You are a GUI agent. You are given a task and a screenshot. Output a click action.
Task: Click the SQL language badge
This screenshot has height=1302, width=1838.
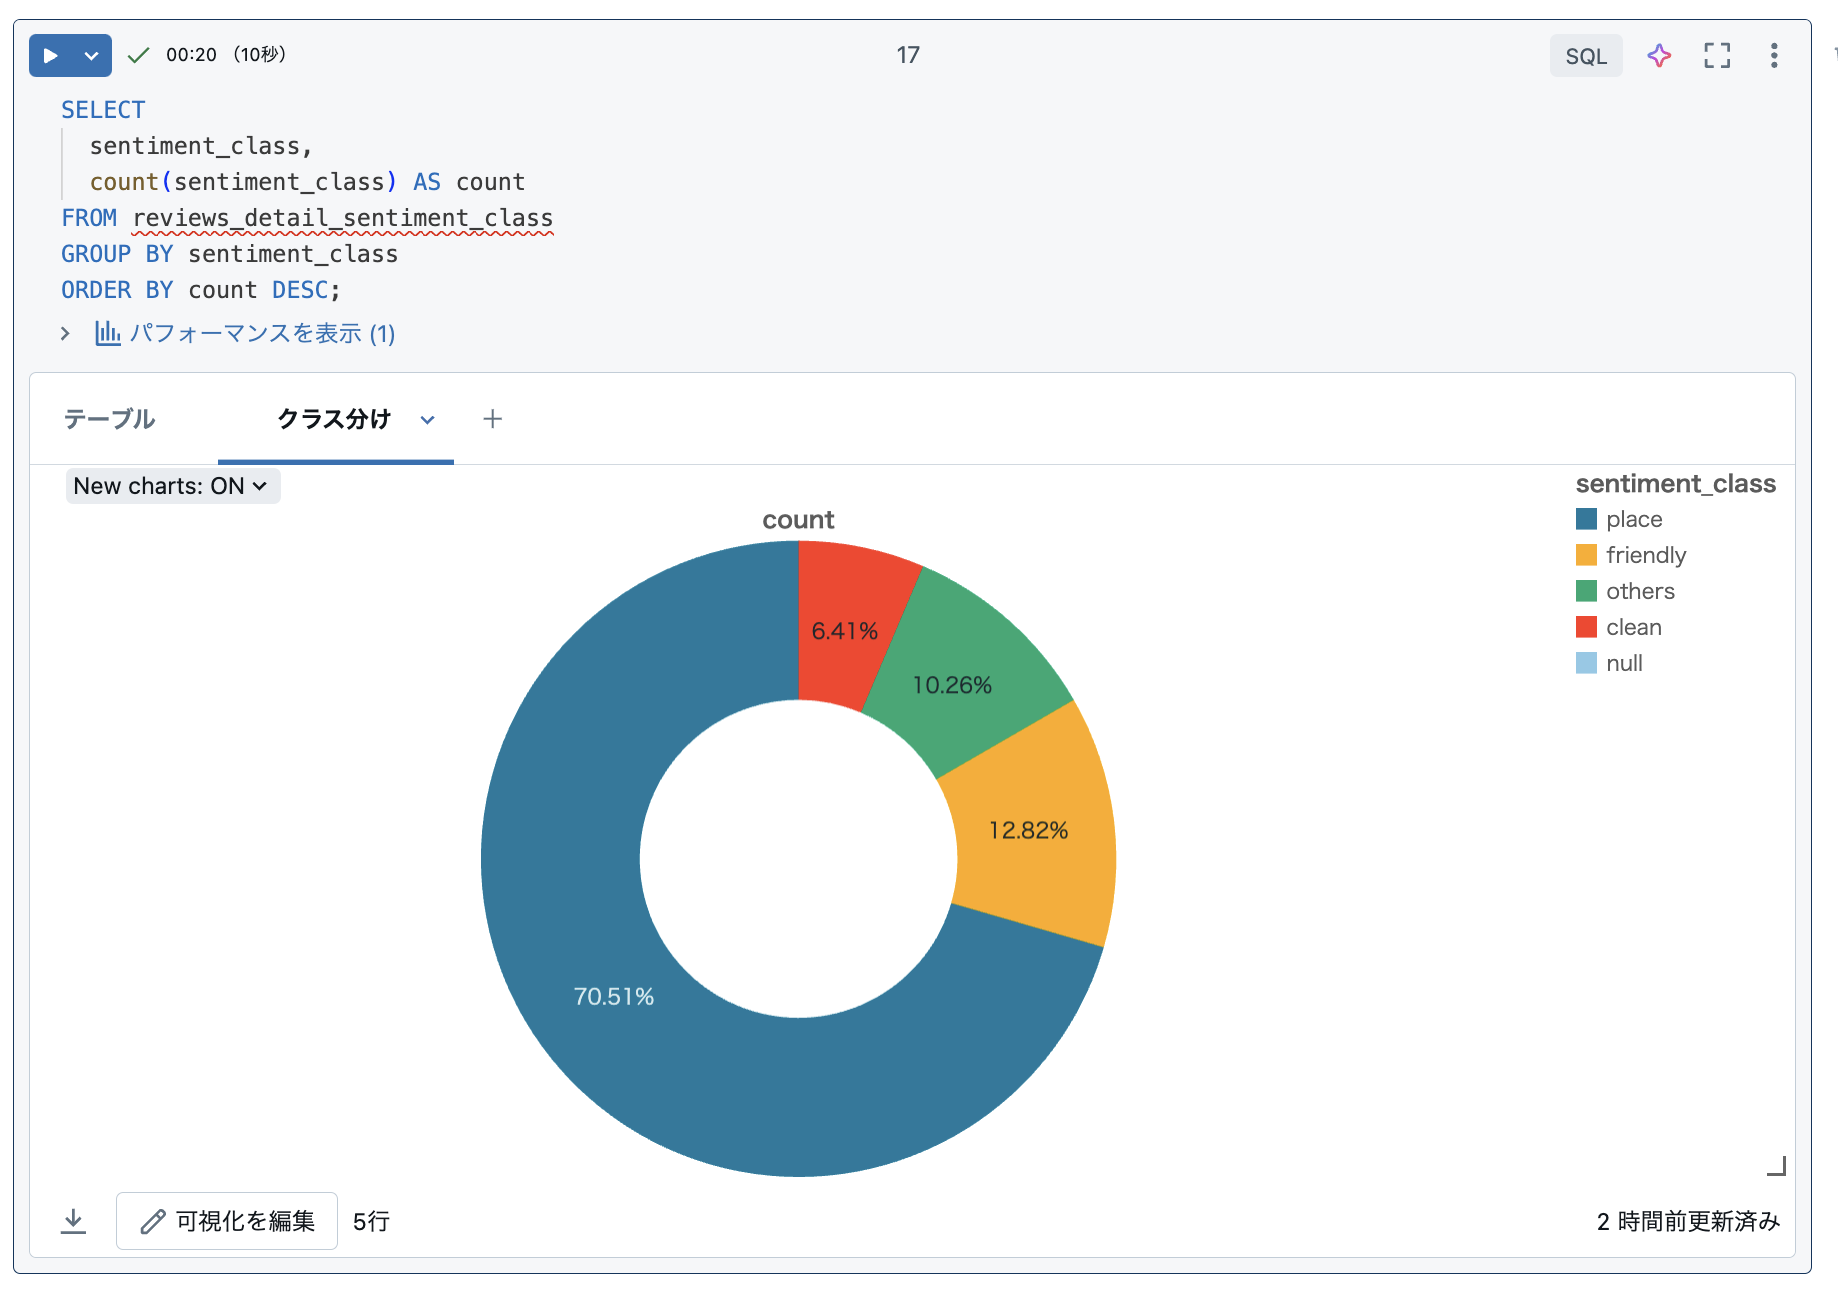pyautogui.click(x=1586, y=56)
